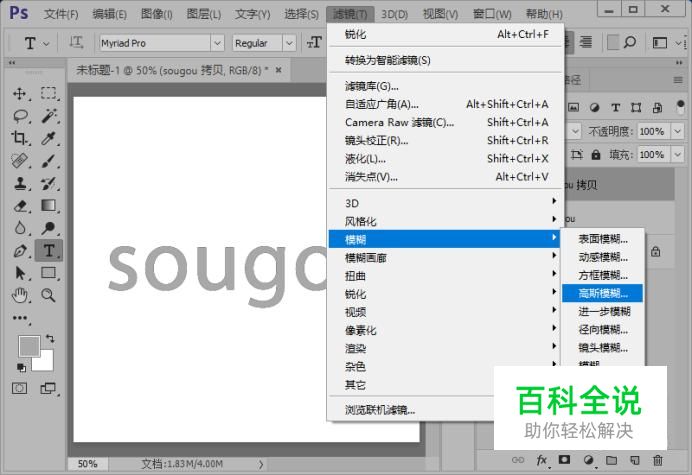
Task: Toggle the prevent artboard nesting lock
Action: pyautogui.click(x=576, y=155)
